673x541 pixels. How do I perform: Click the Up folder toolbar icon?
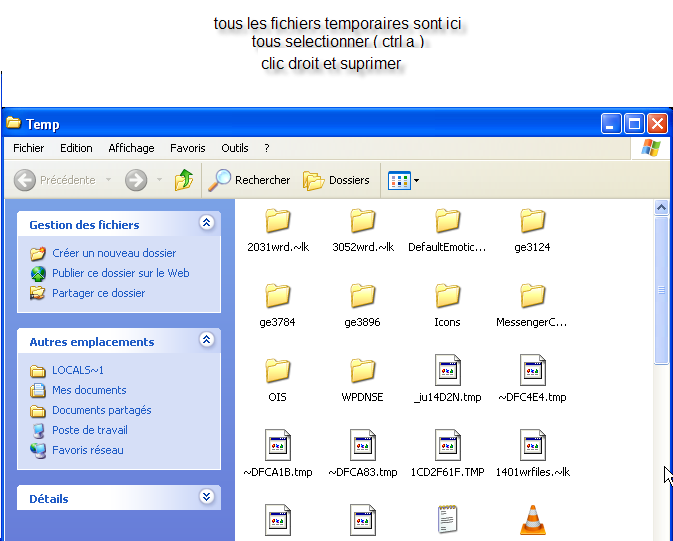(184, 180)
